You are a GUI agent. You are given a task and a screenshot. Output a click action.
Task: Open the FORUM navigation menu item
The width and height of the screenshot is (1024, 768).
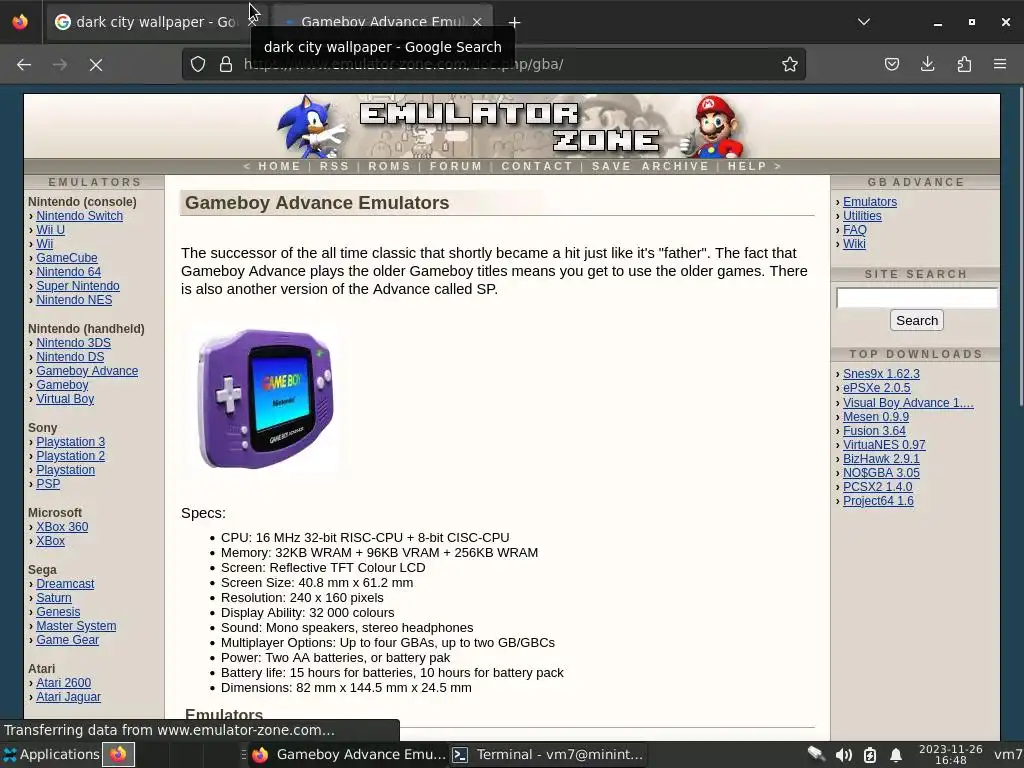click(x=456, y=166)
